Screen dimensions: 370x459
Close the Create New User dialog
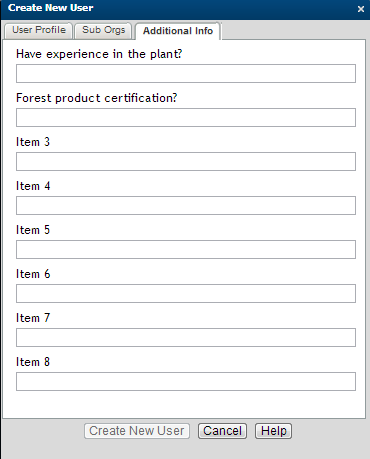361,9
